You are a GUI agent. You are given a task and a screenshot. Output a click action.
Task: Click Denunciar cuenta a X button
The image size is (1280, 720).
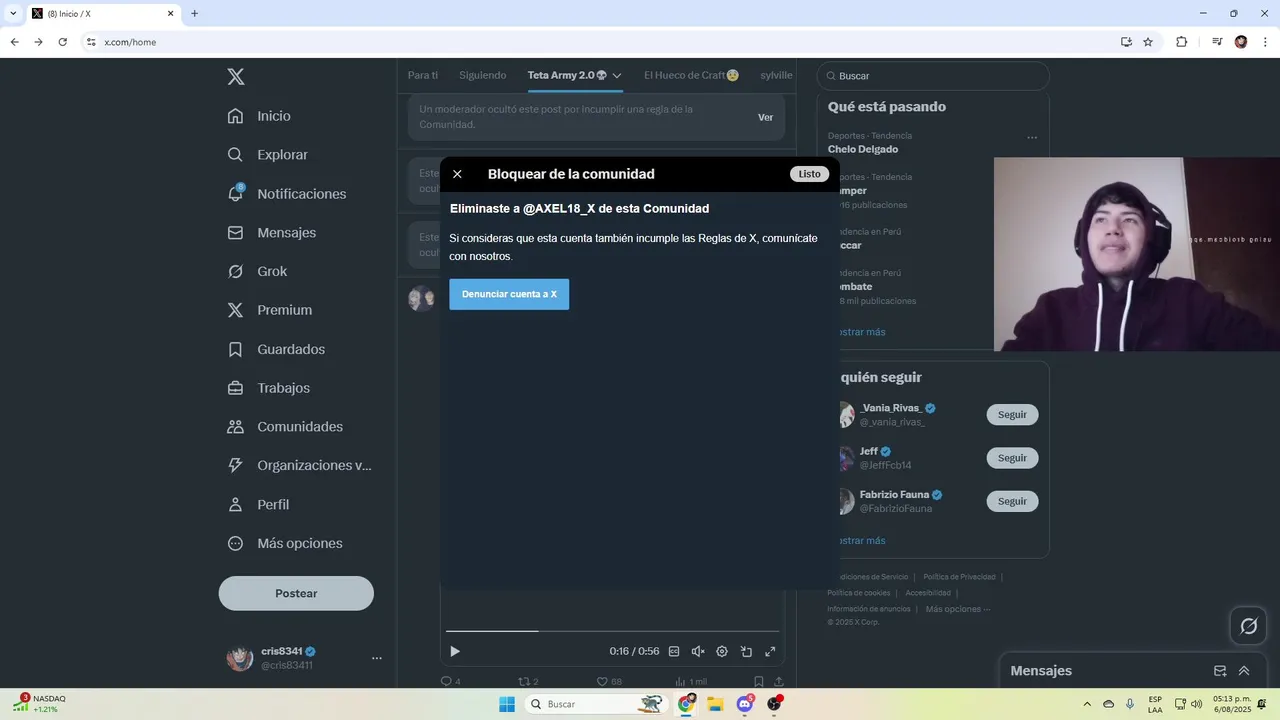(509, 294)
